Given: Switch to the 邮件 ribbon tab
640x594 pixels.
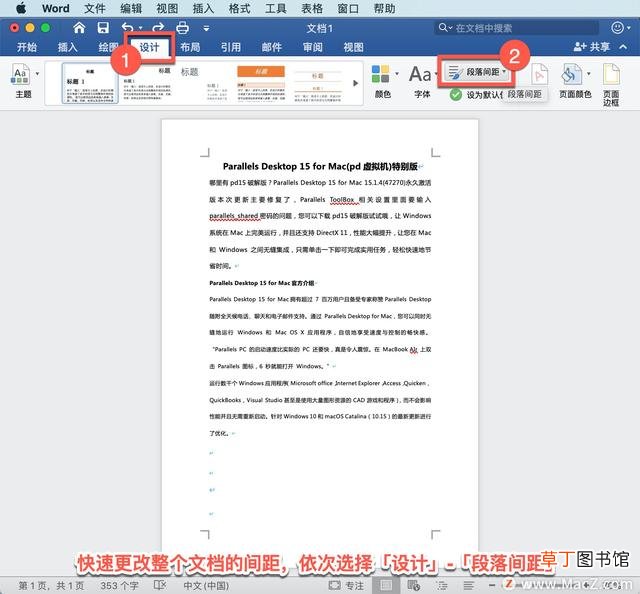Looking at the screenshot, I should click(x=271, y=47).
